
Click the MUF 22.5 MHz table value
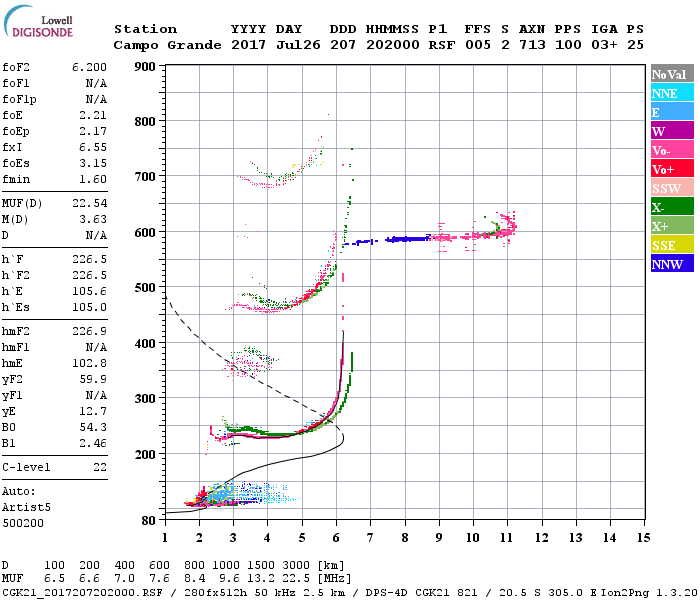click(x=296, y=578)
